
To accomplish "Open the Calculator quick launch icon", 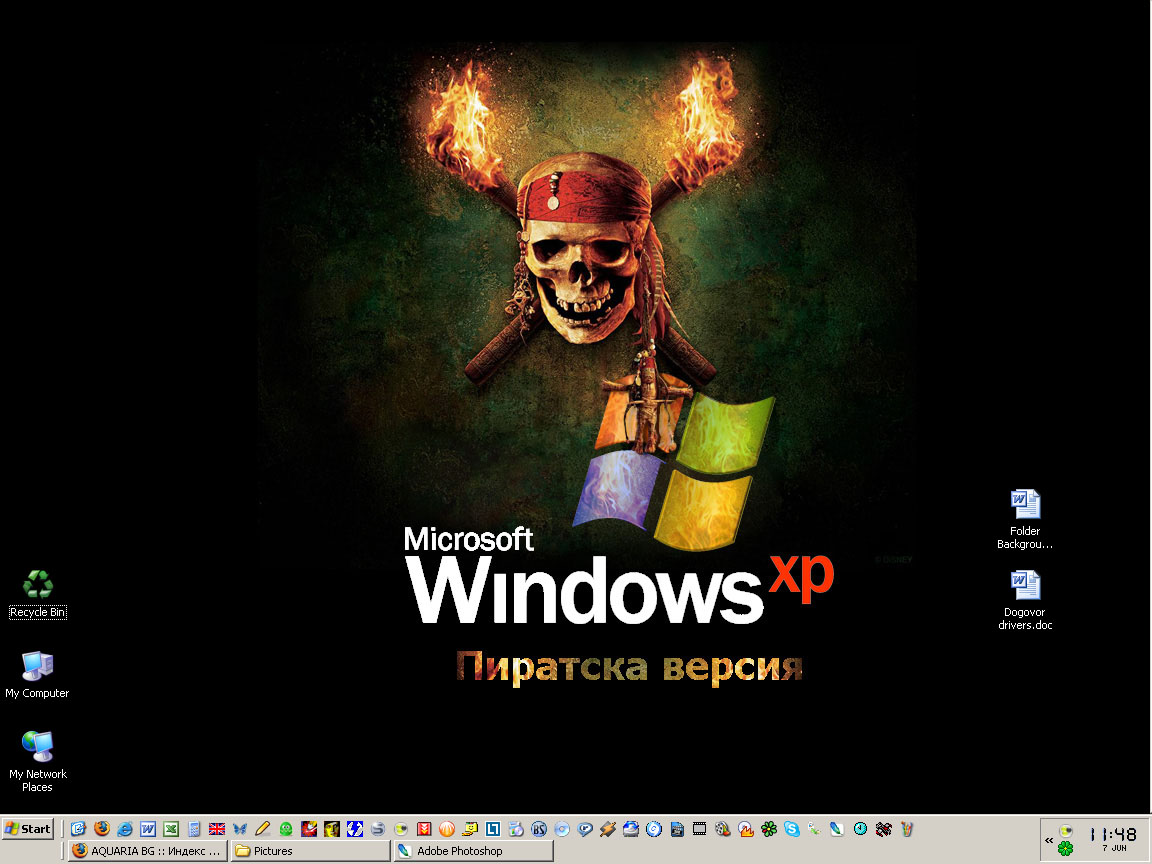I will tap(194, 829).
